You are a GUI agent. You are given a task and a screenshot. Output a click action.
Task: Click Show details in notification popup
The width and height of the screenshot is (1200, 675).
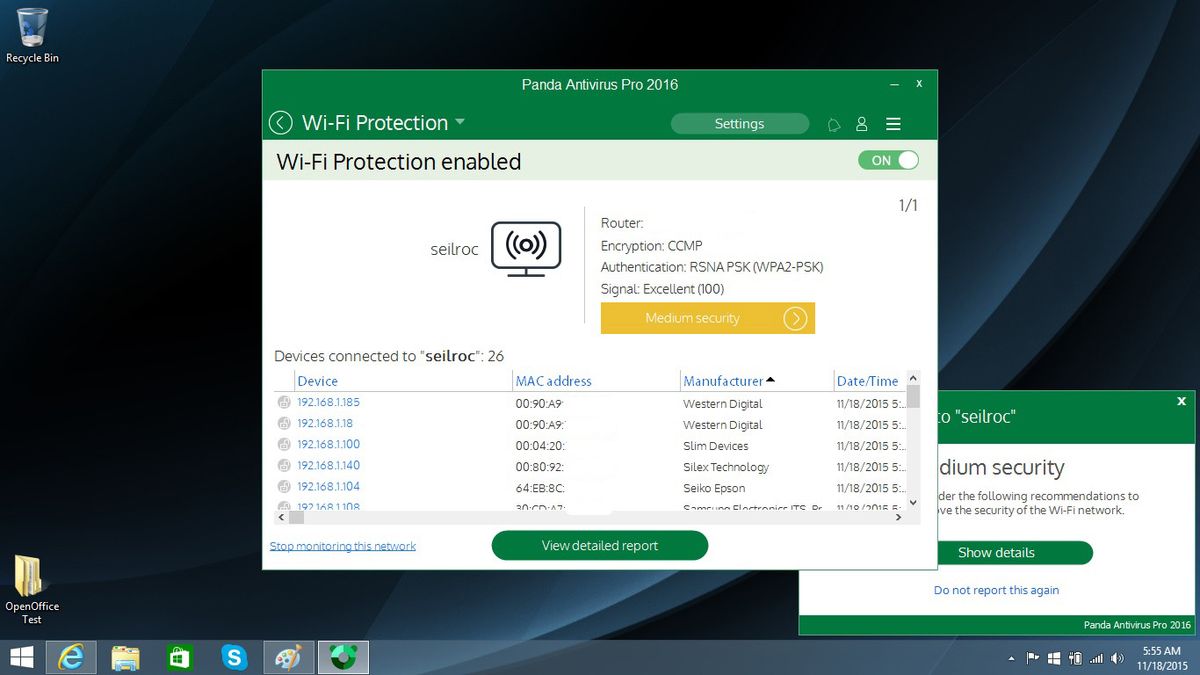[996, 553]
